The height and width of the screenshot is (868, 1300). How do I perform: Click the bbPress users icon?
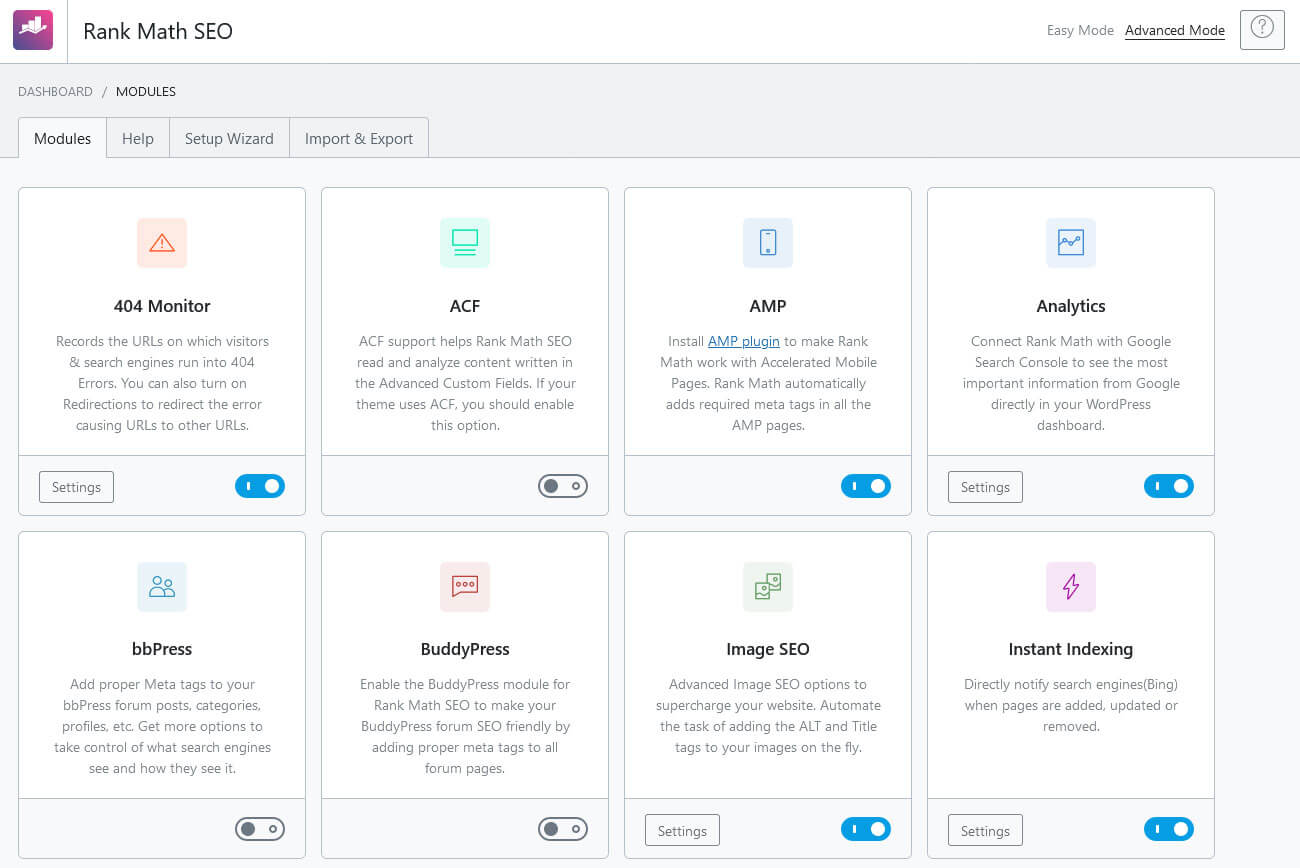click(162, 587)
